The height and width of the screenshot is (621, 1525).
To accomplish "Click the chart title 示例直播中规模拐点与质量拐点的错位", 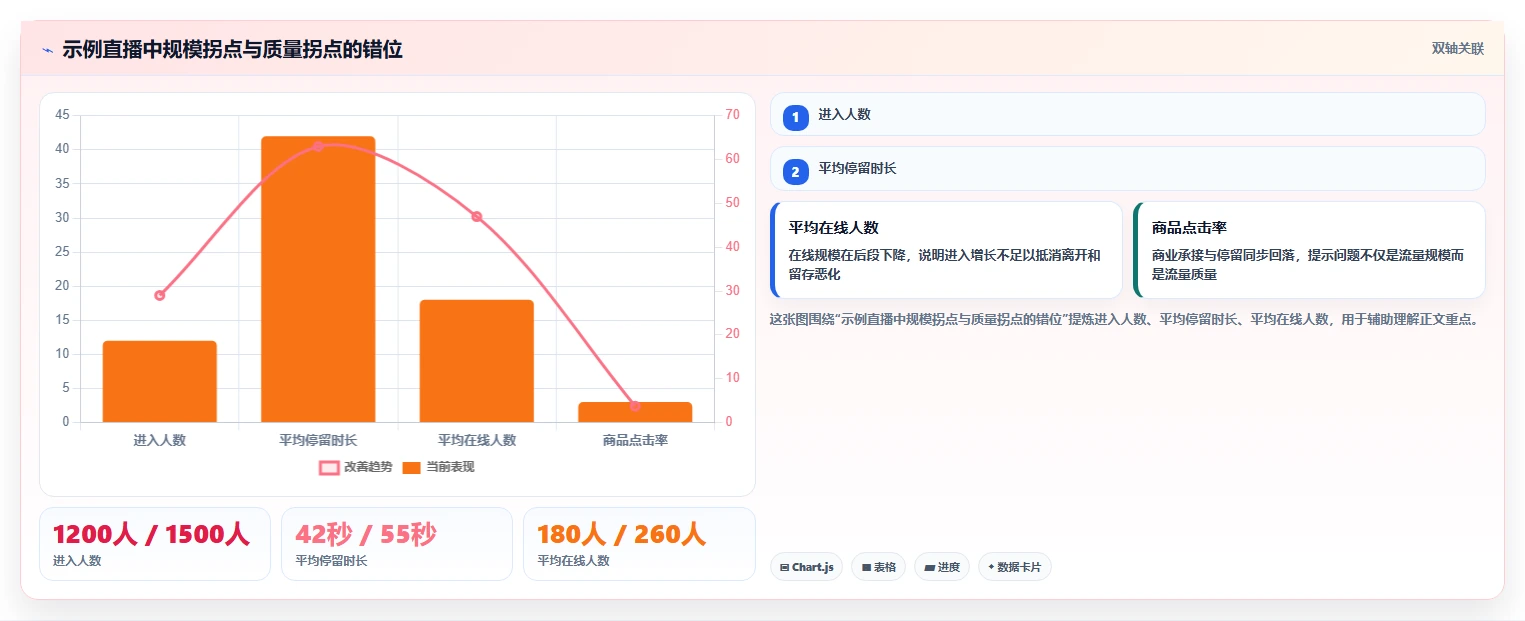I will point(232,49).
